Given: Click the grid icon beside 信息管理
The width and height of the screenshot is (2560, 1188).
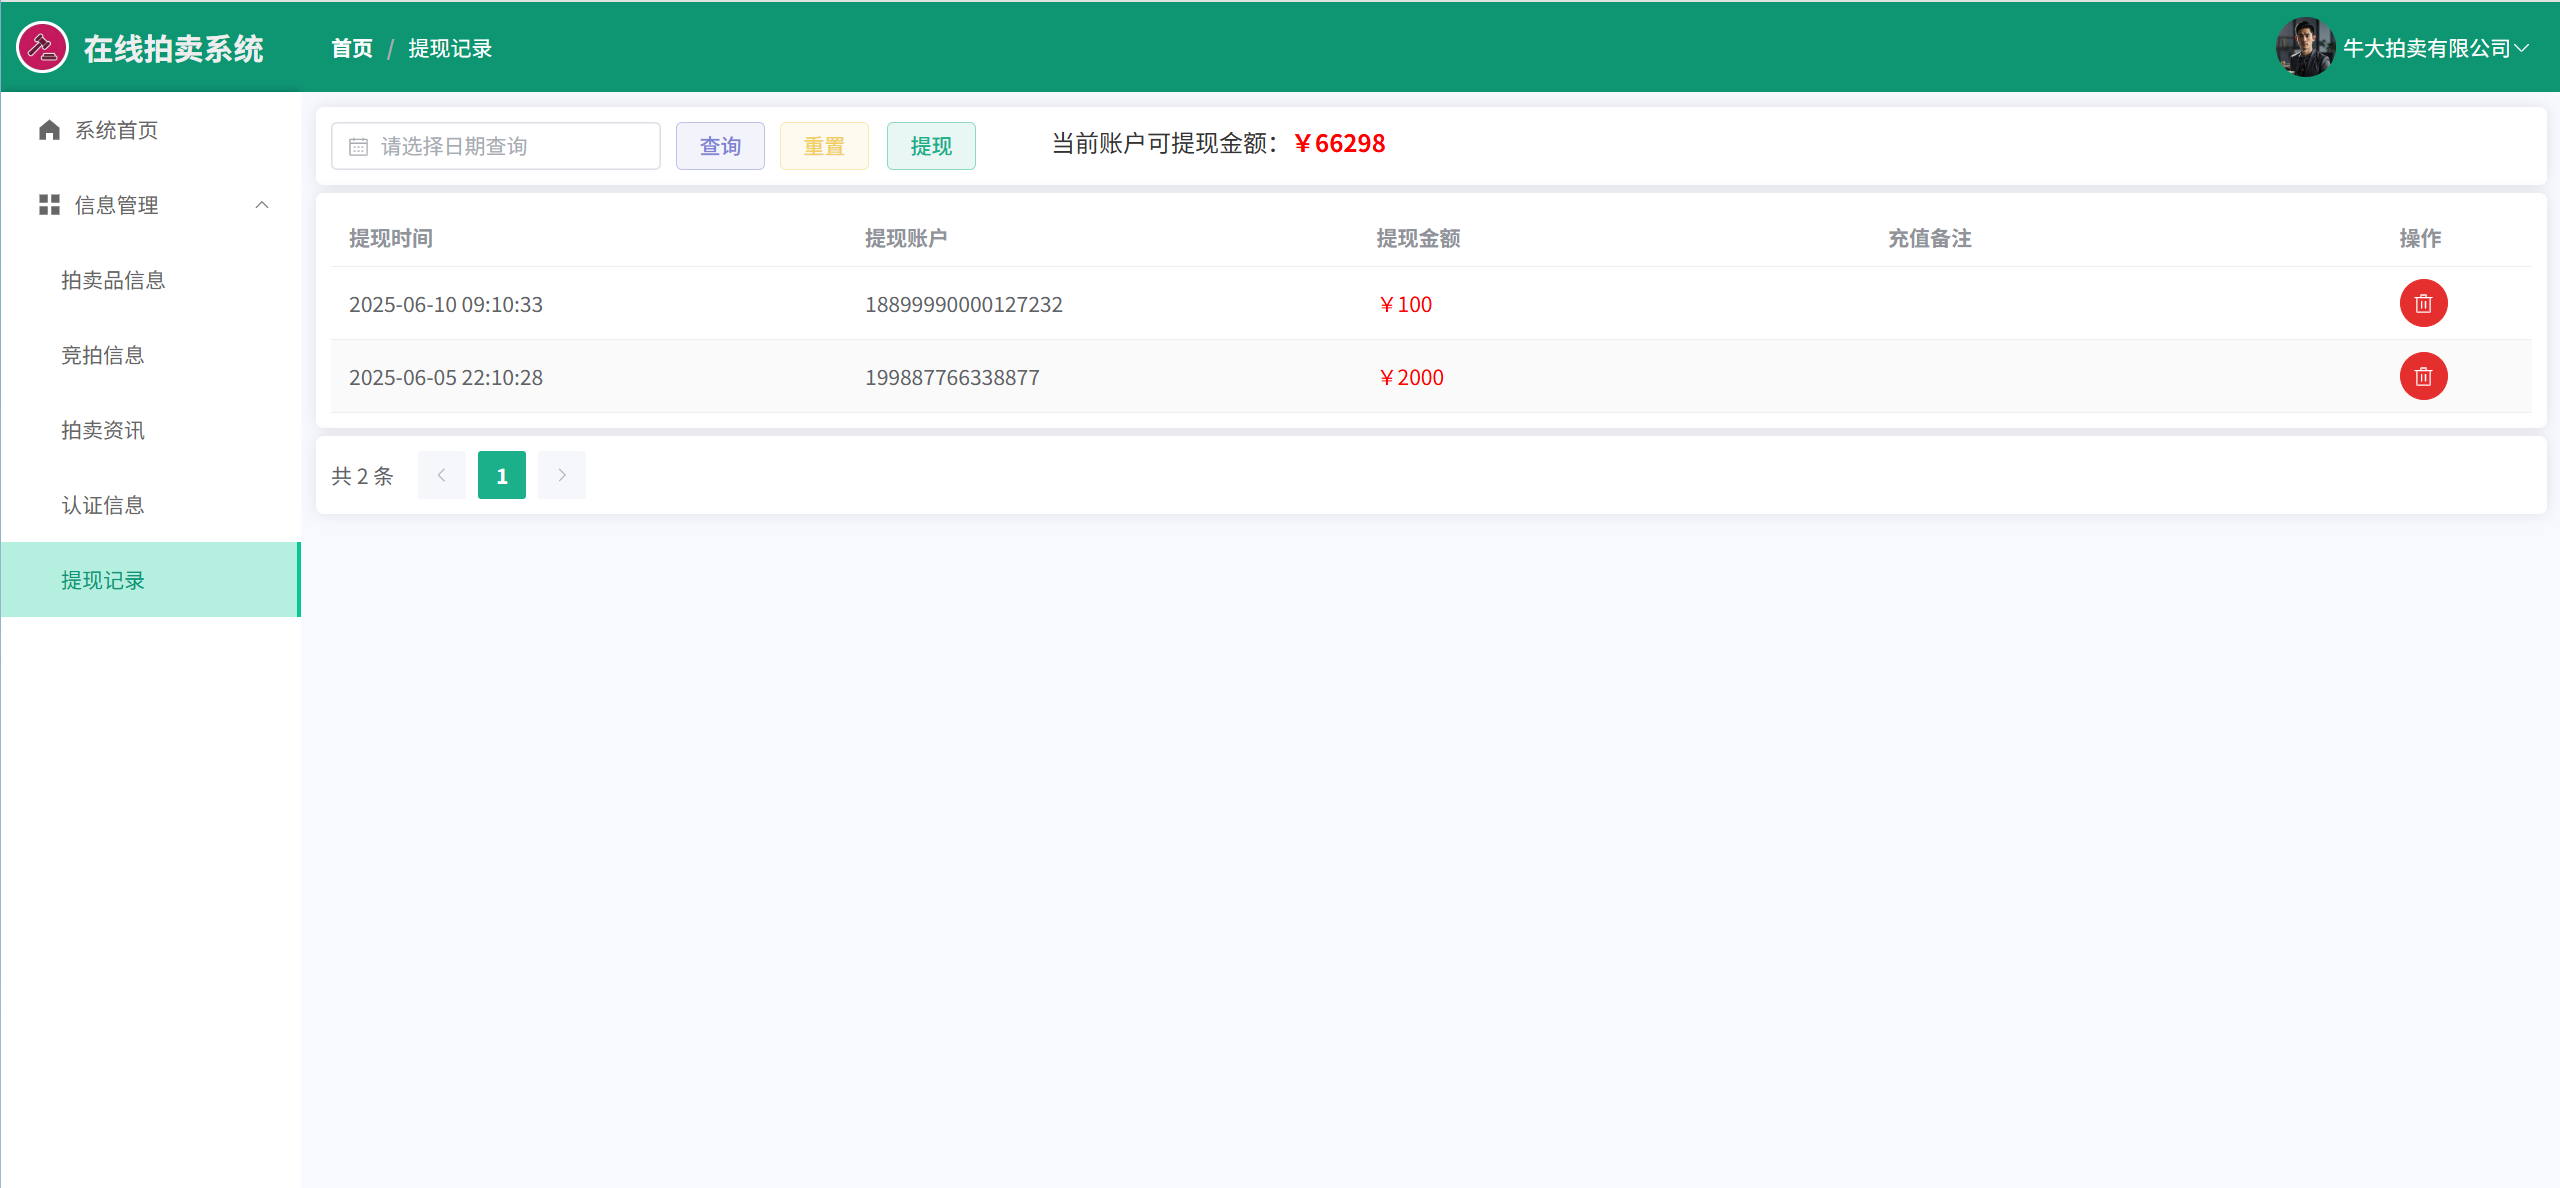Looking at the screenshot, I should pos(49,205).
